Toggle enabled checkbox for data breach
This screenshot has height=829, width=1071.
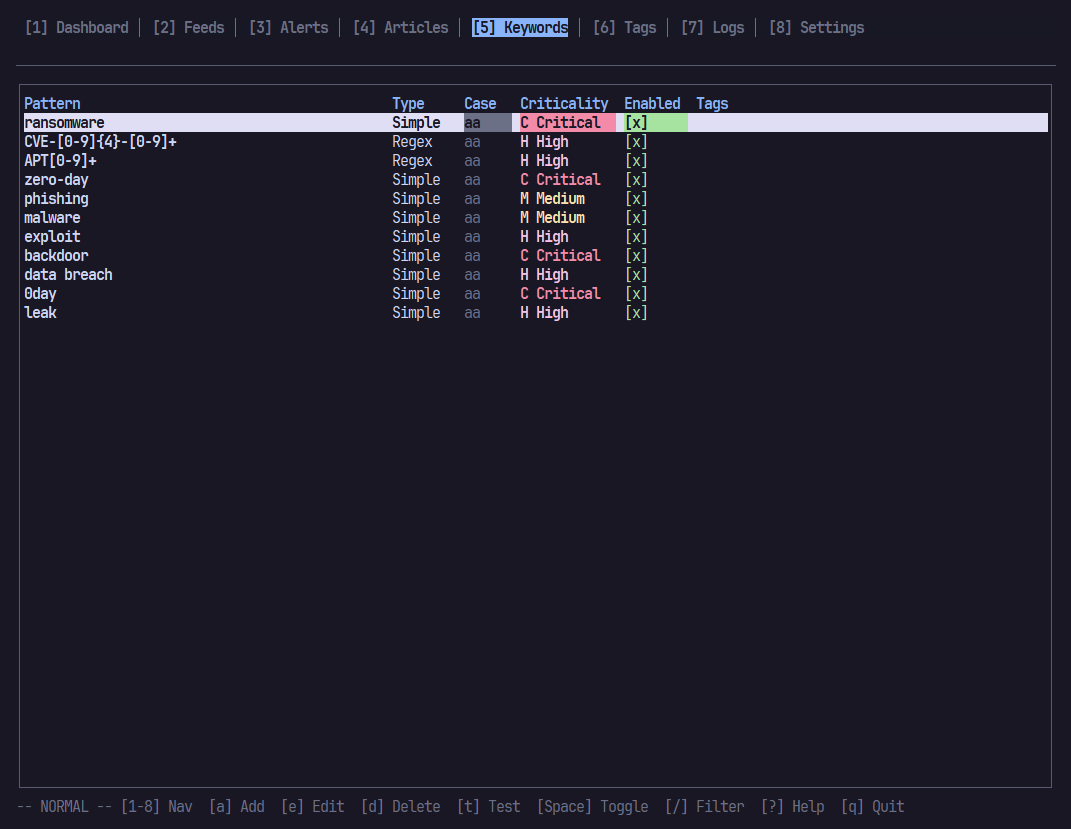tap(636, 275)
